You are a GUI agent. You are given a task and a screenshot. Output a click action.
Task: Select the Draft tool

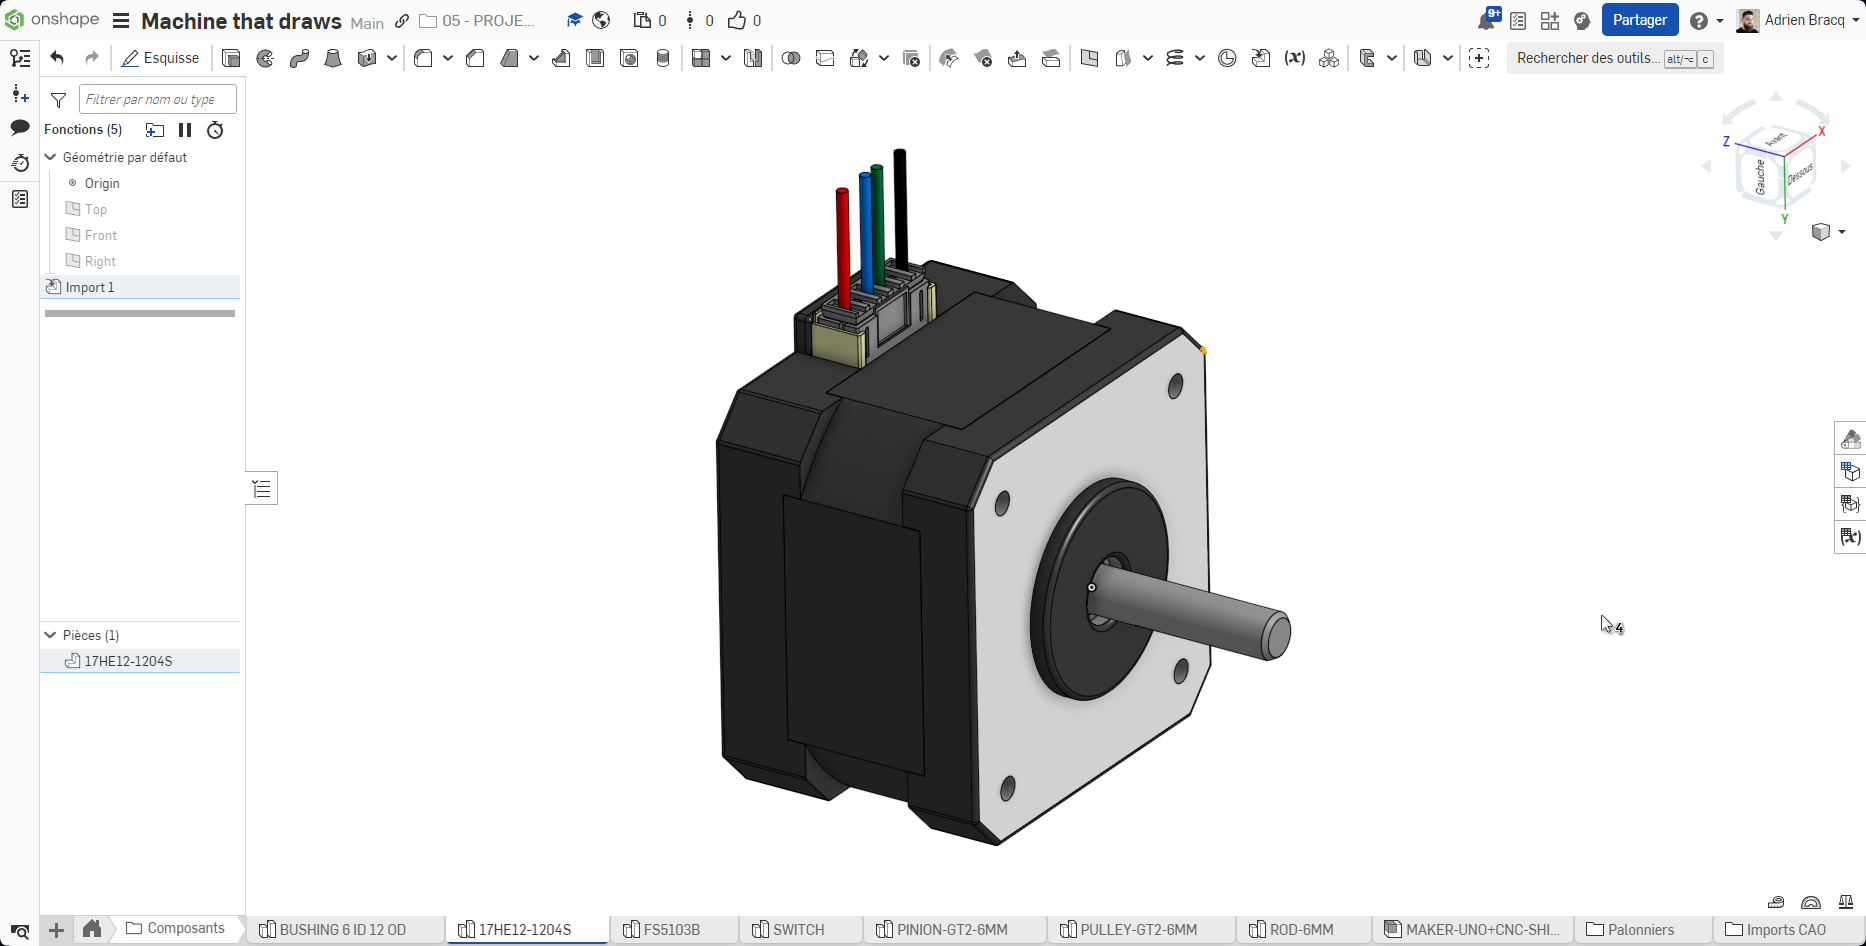pos(509,58)
